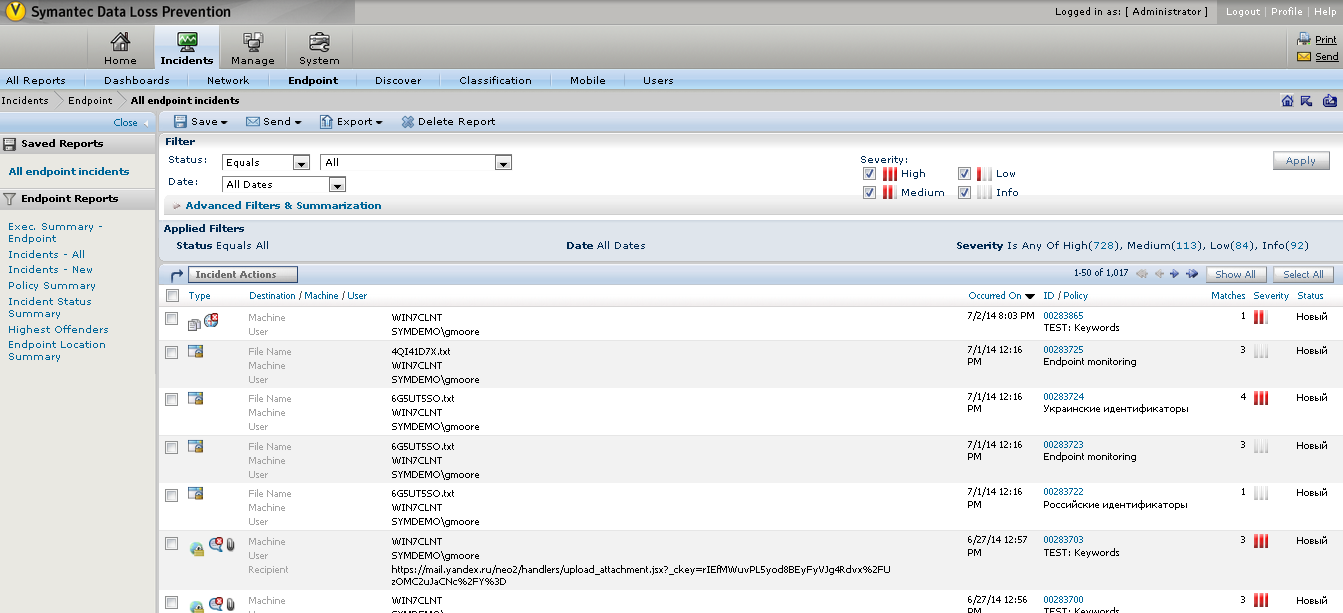1343x613 pixels.
Task: Click the attachment paperclip icon for incident 00283703
Action: 230,545
